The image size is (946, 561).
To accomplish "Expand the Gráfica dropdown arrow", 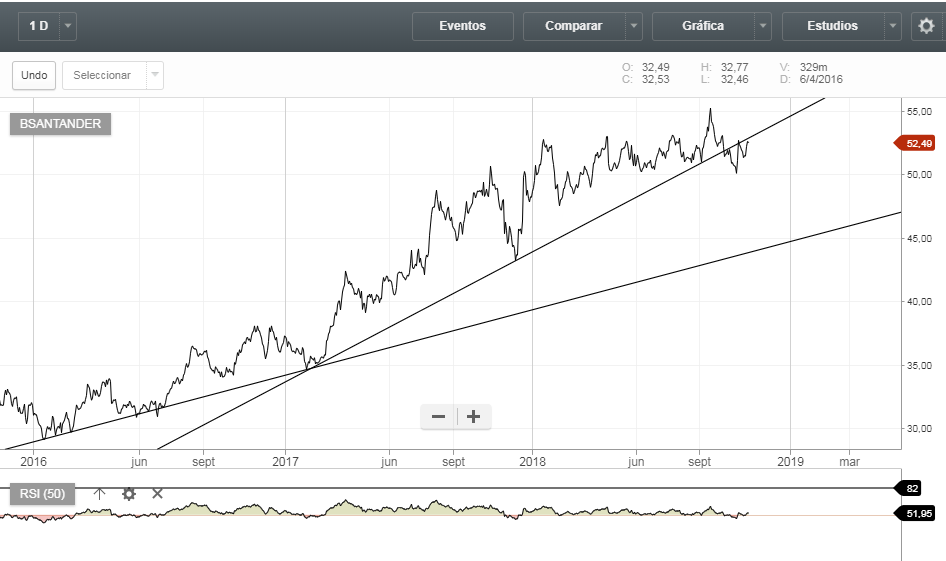I will (763, 26).
